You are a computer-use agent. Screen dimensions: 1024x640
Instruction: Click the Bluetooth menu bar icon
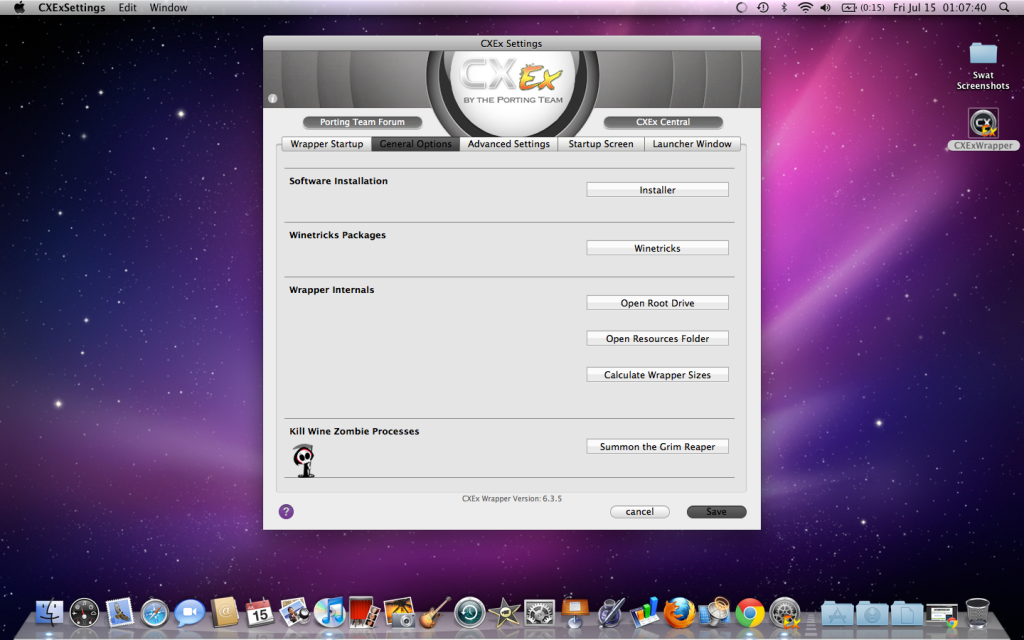pos(784,8)
